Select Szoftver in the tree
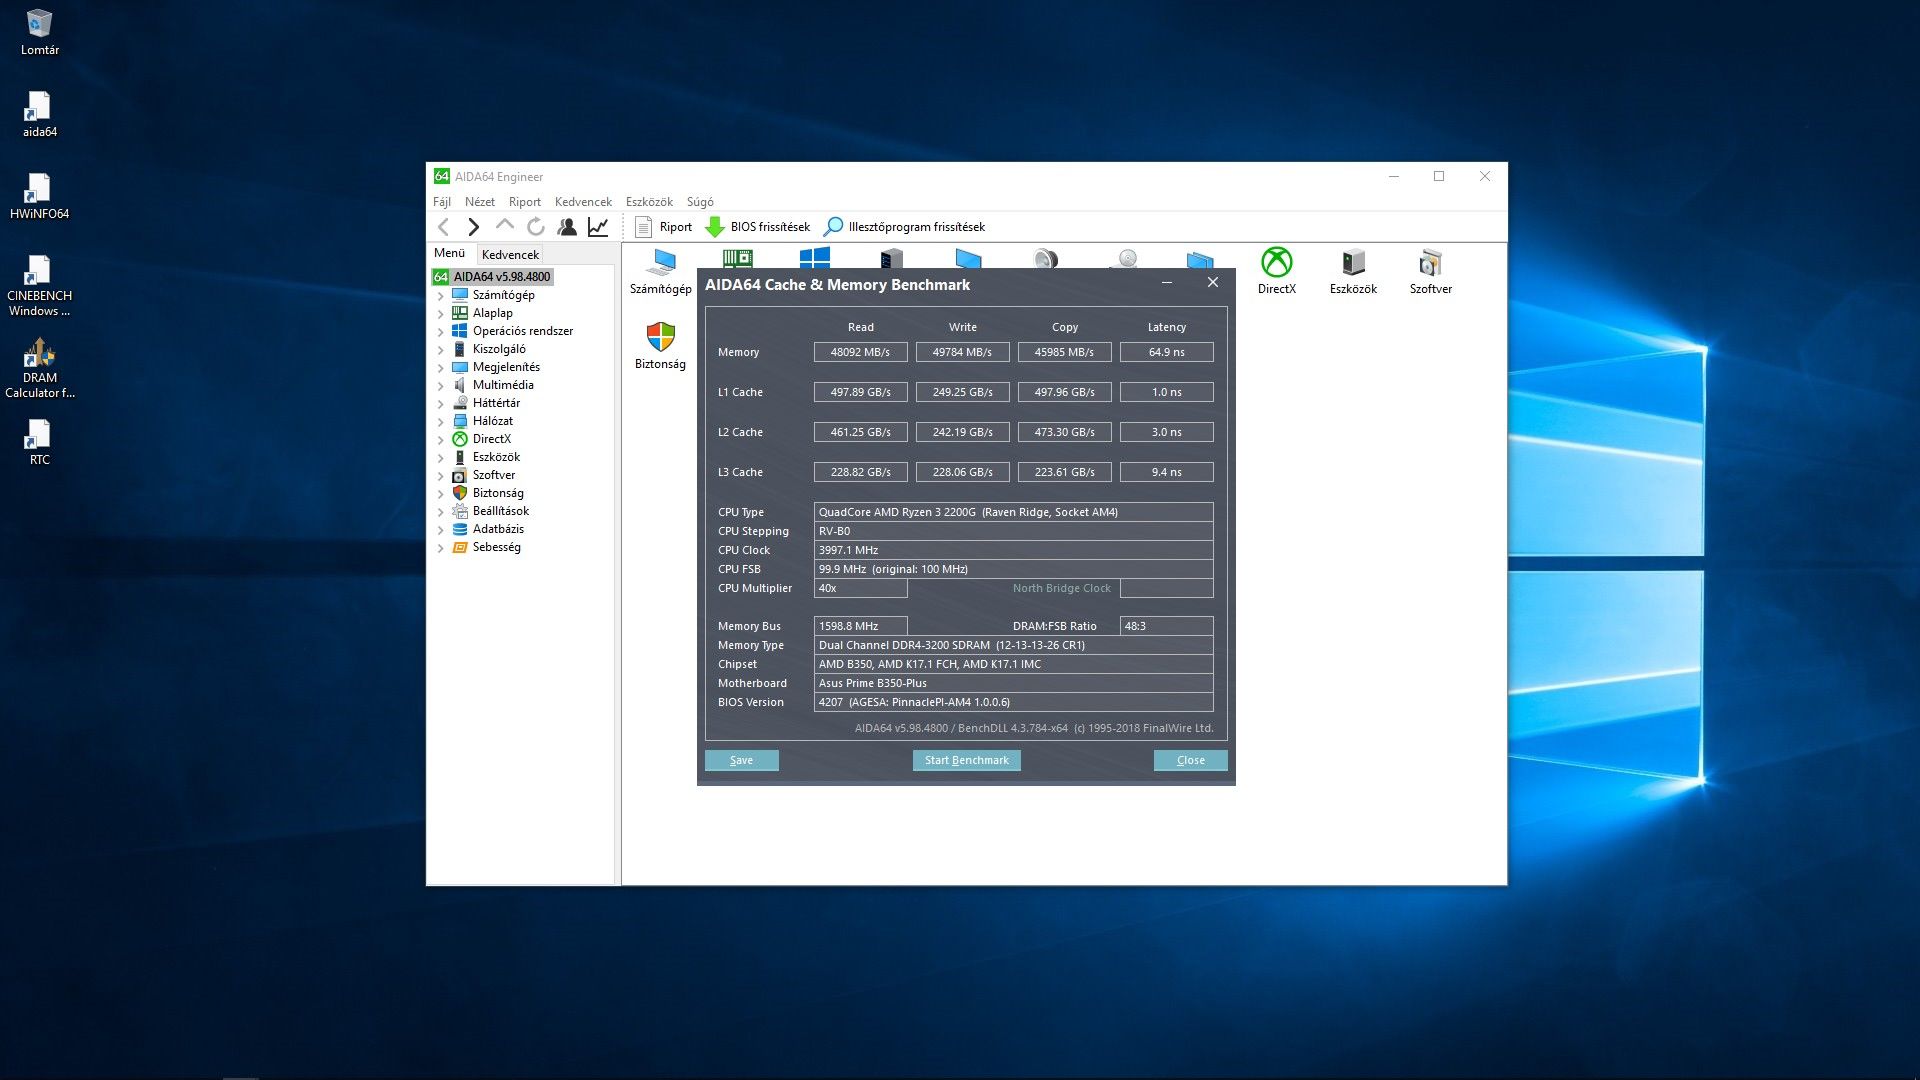The width and height of the screenshot is (1920, 1080). click(493, 475)
